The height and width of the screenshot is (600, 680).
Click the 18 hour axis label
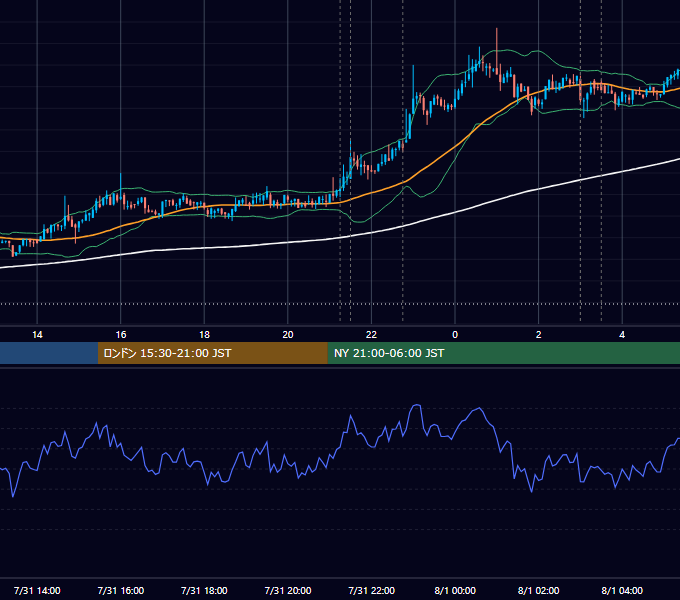204,335
